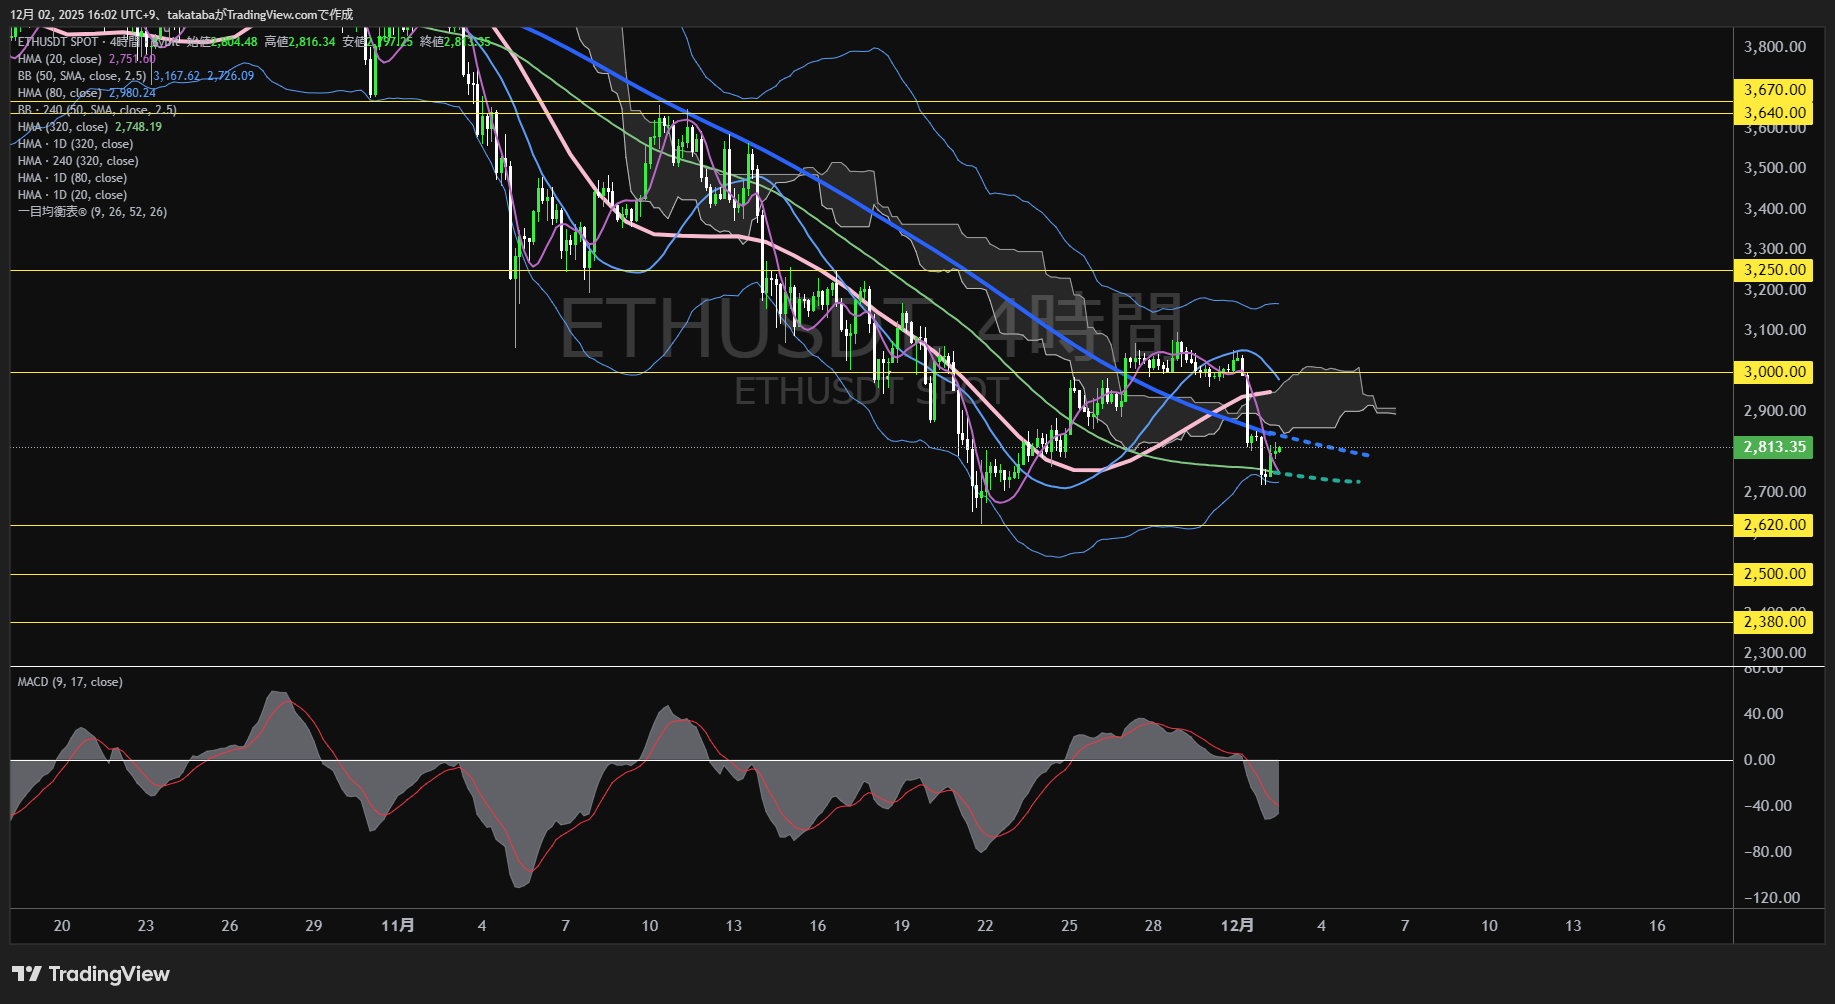The height and width of the screenshot is (1004, 1835).
Task: Click the green current price label 2,813.35
Action: tap(1774, 447)
